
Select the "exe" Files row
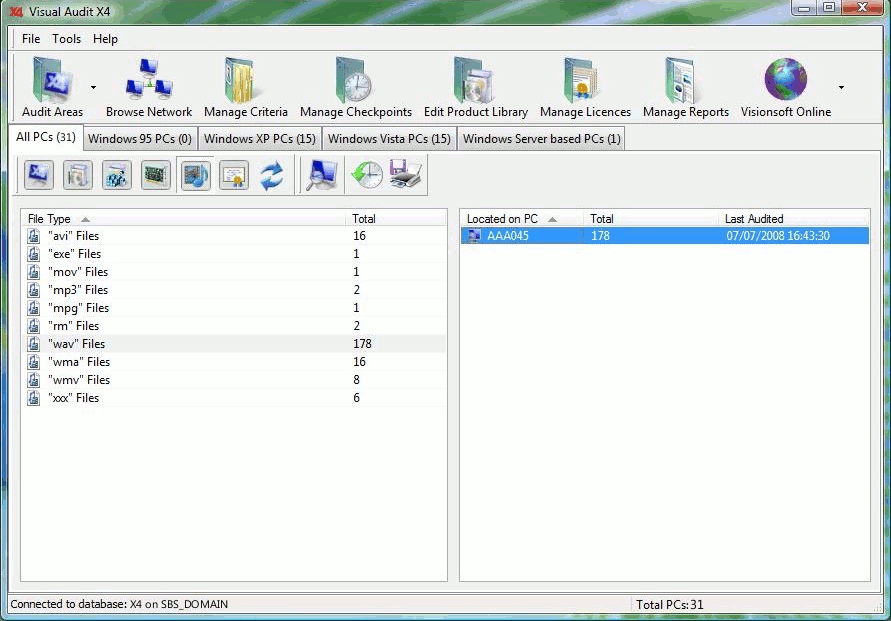coord(234,254)
